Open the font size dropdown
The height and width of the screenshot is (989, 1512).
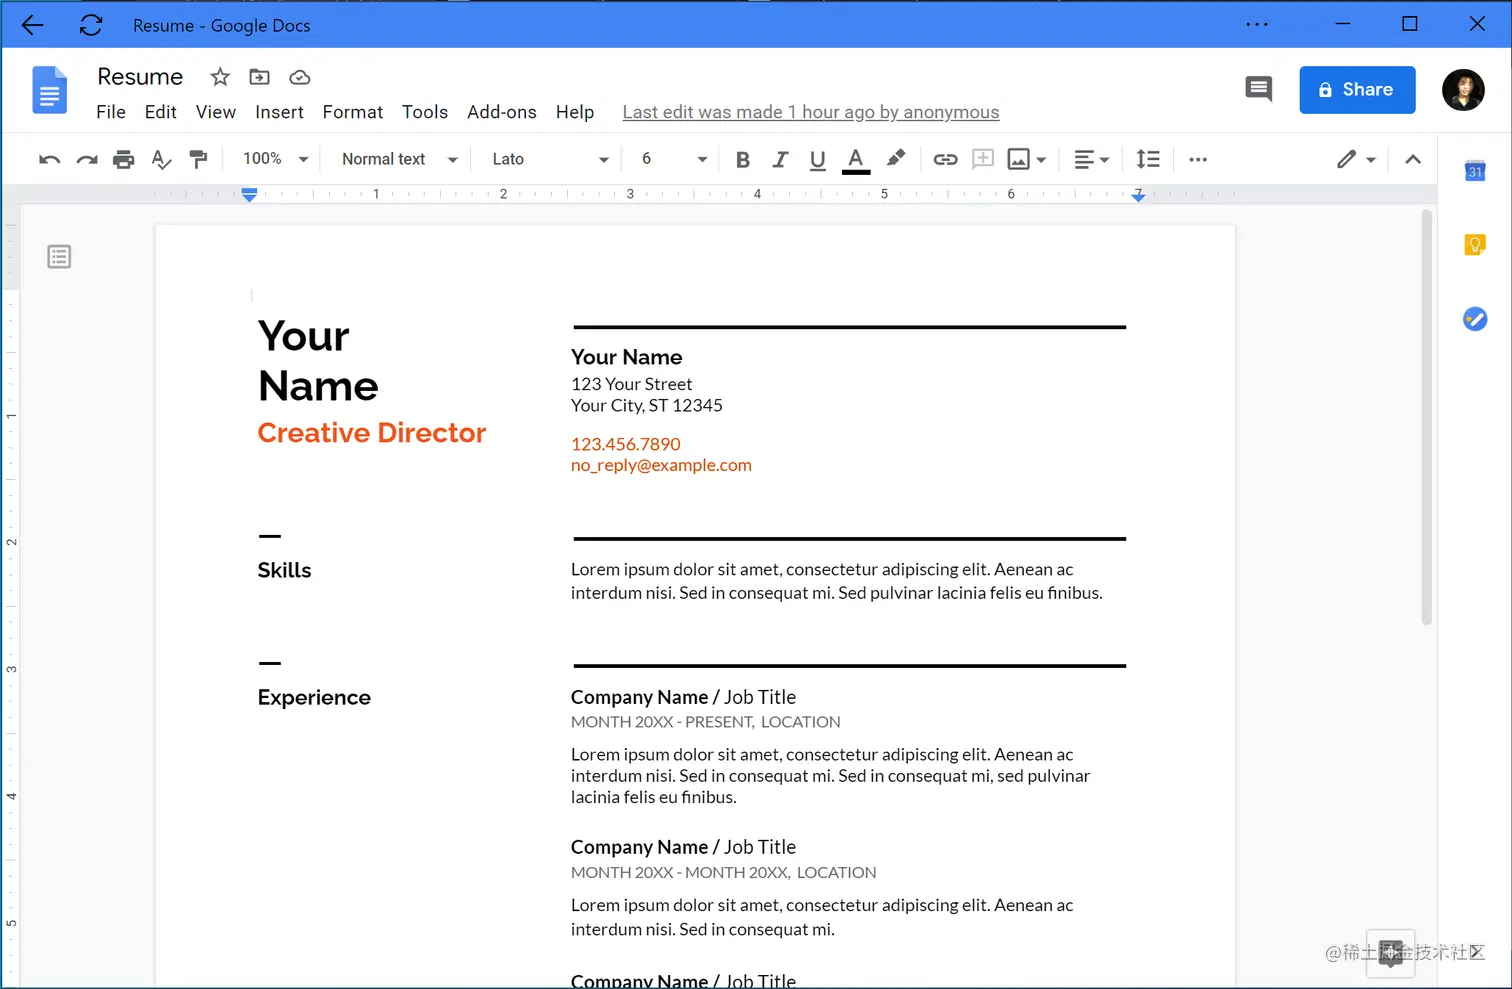coord(674,159)
